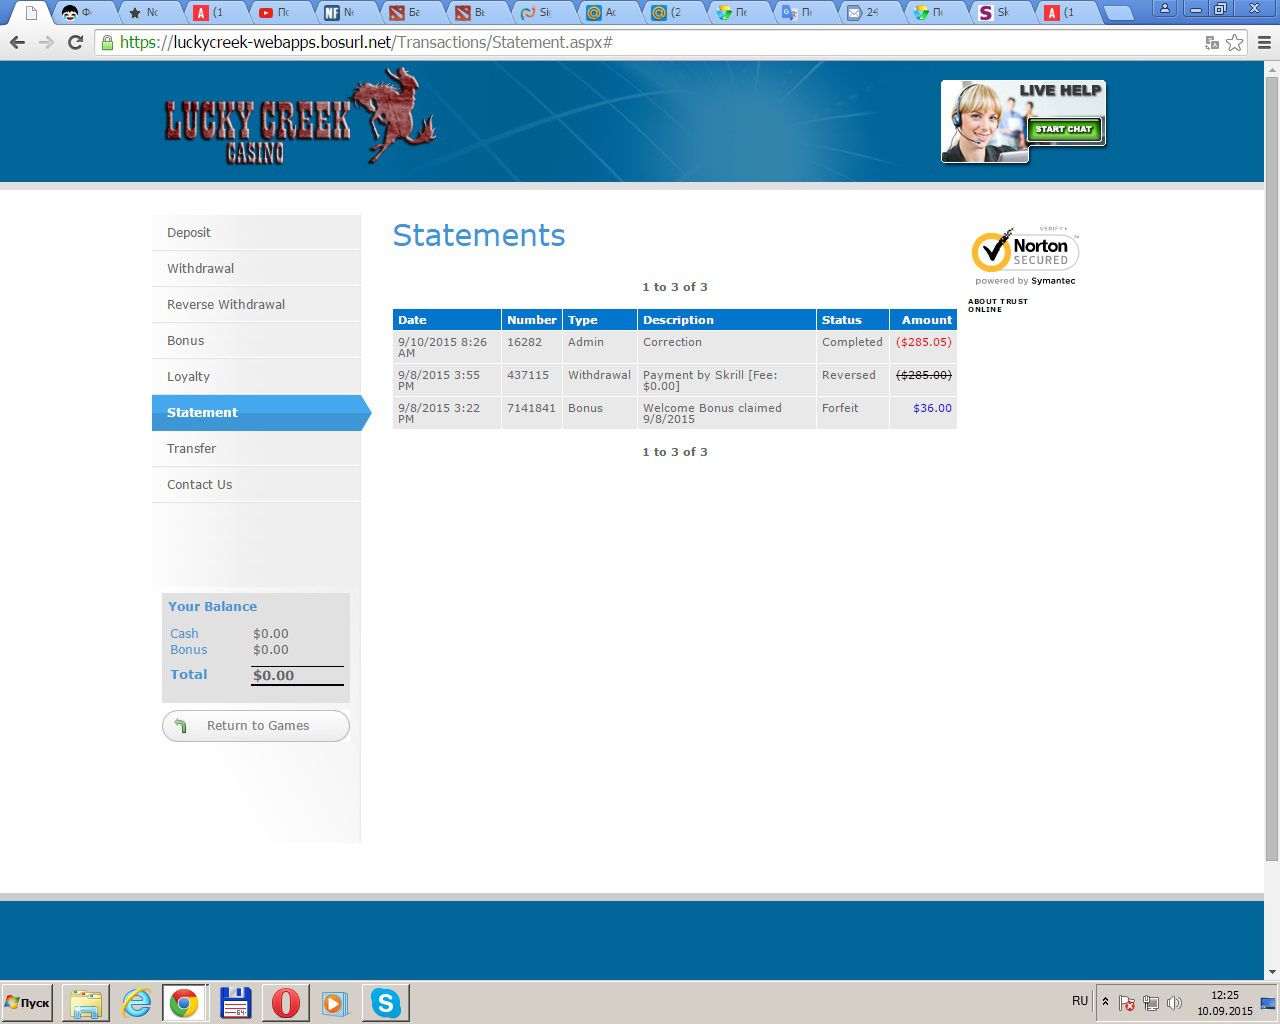Click the network tray icon
This screenshot has height=1024, width=1280.
click(x=1151, y=1003)
